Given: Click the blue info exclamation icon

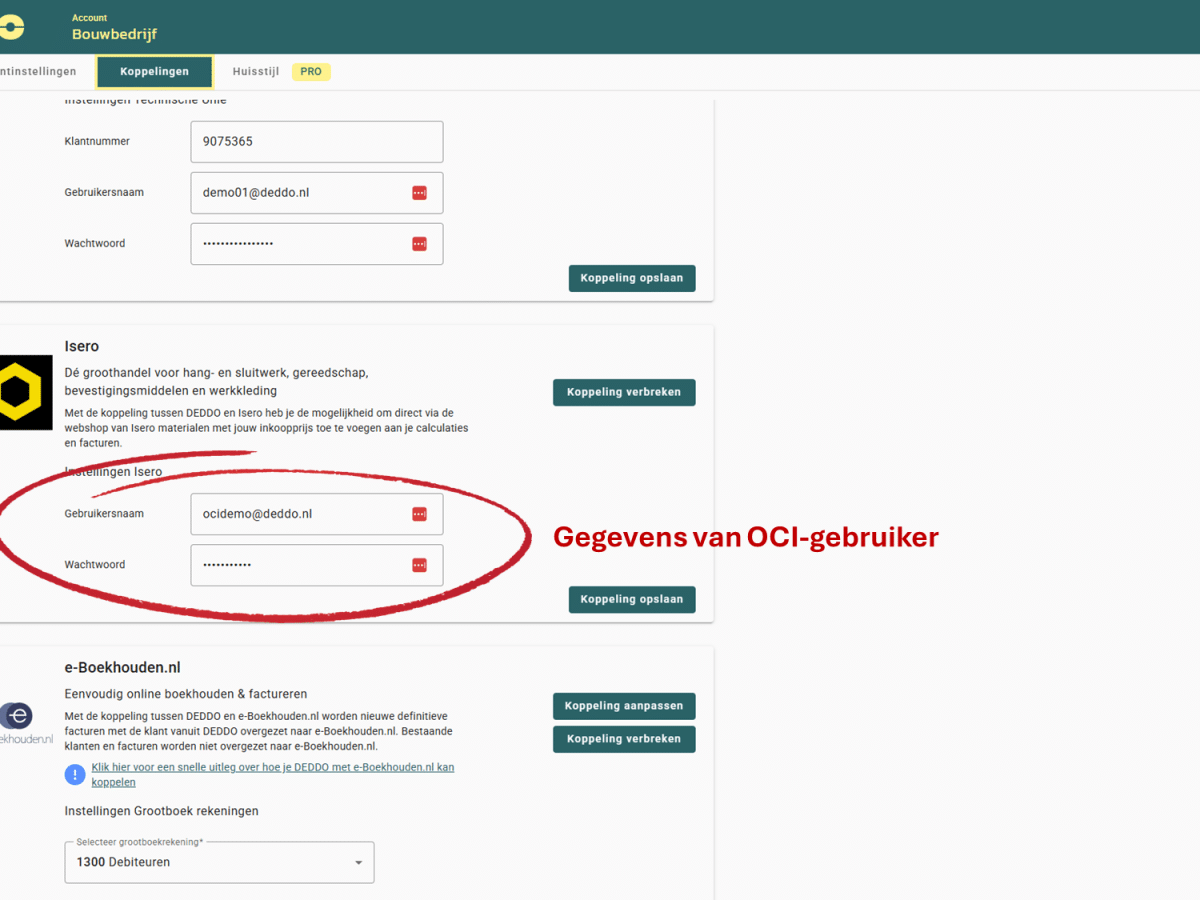Looking at the screenshot, I should (75, 774).
